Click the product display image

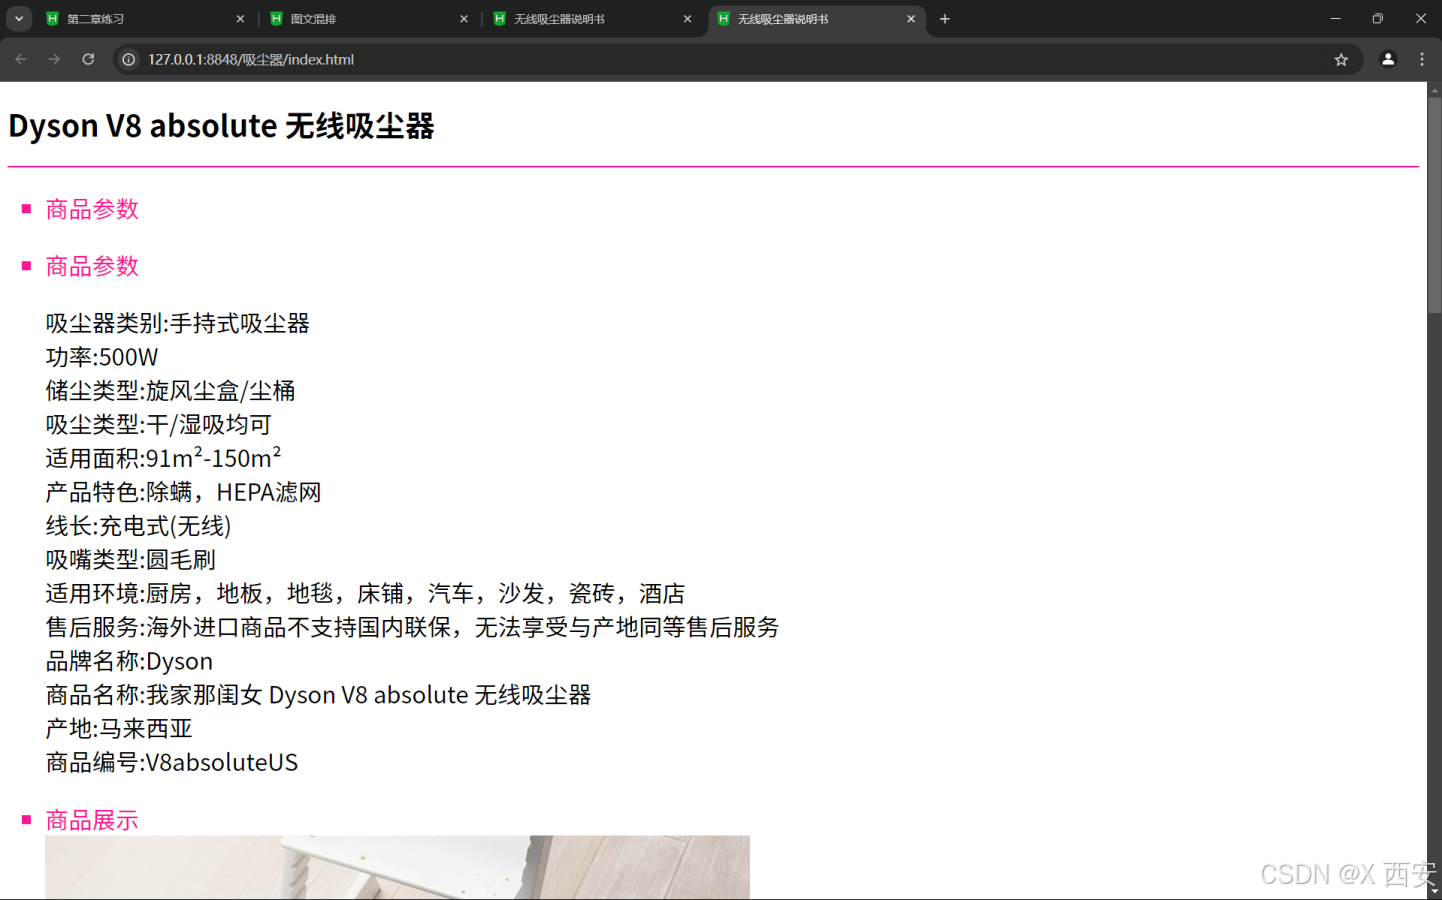point(397,867)
